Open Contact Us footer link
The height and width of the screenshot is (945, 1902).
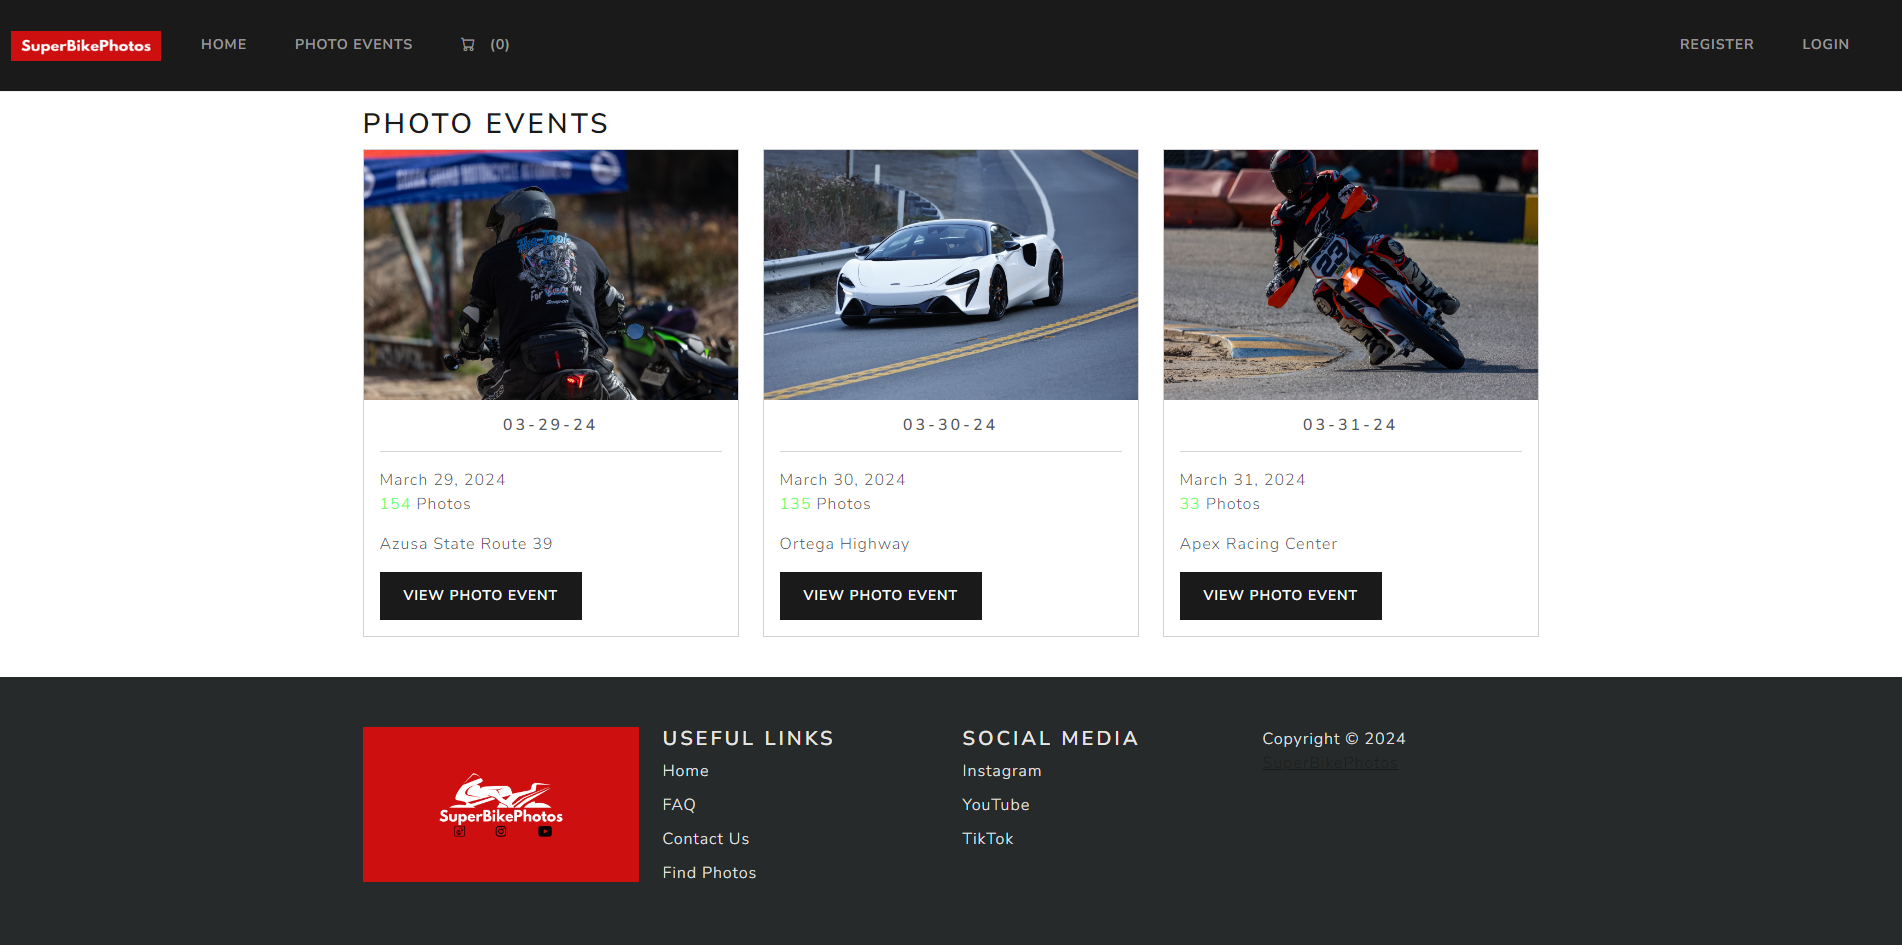click(705, 839)
